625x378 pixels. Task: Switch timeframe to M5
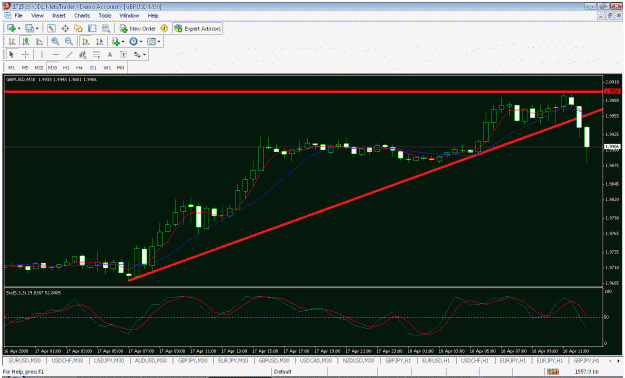click(x=25, y=68)
